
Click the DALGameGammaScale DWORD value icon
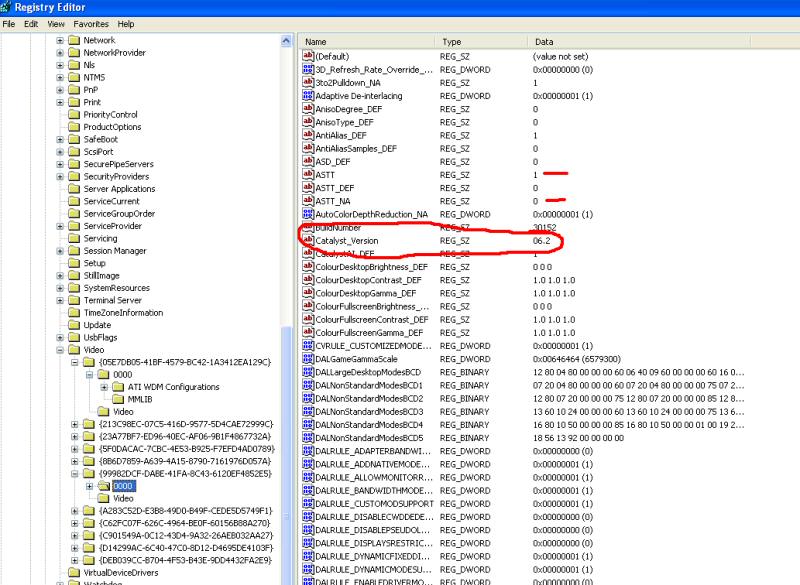(309, 359)
